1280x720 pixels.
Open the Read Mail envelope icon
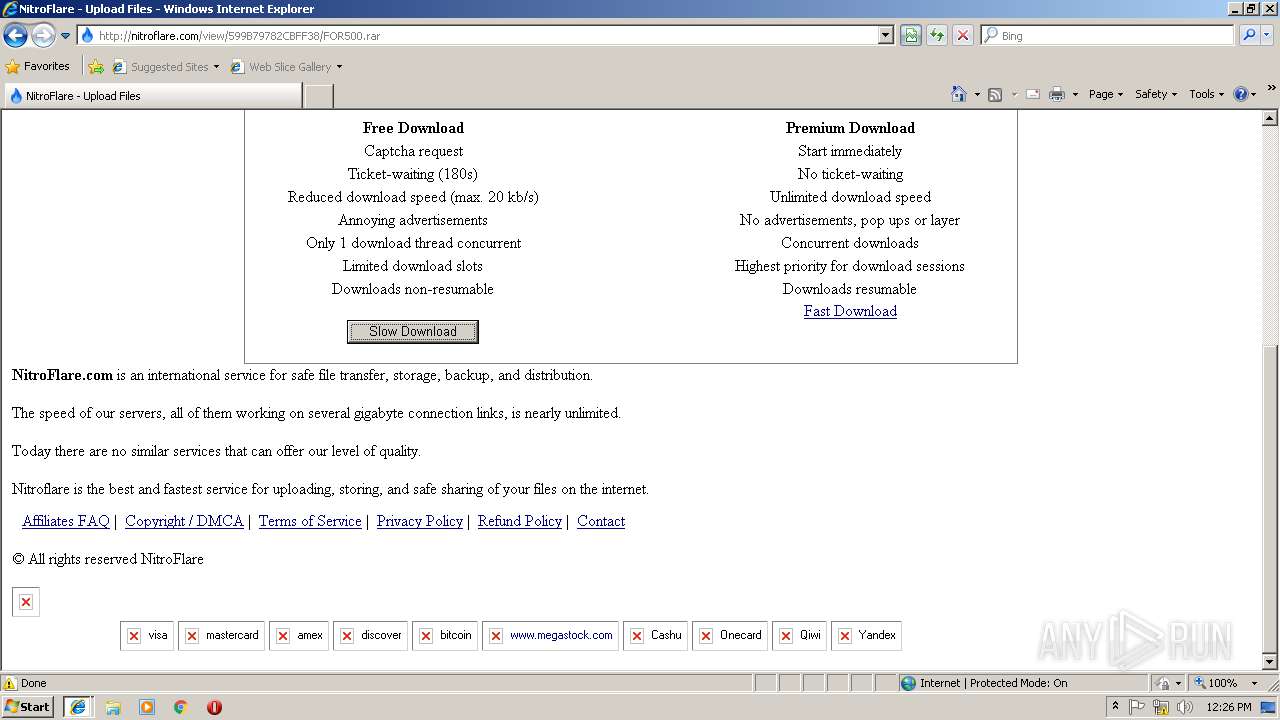(x=1033, y=94)
